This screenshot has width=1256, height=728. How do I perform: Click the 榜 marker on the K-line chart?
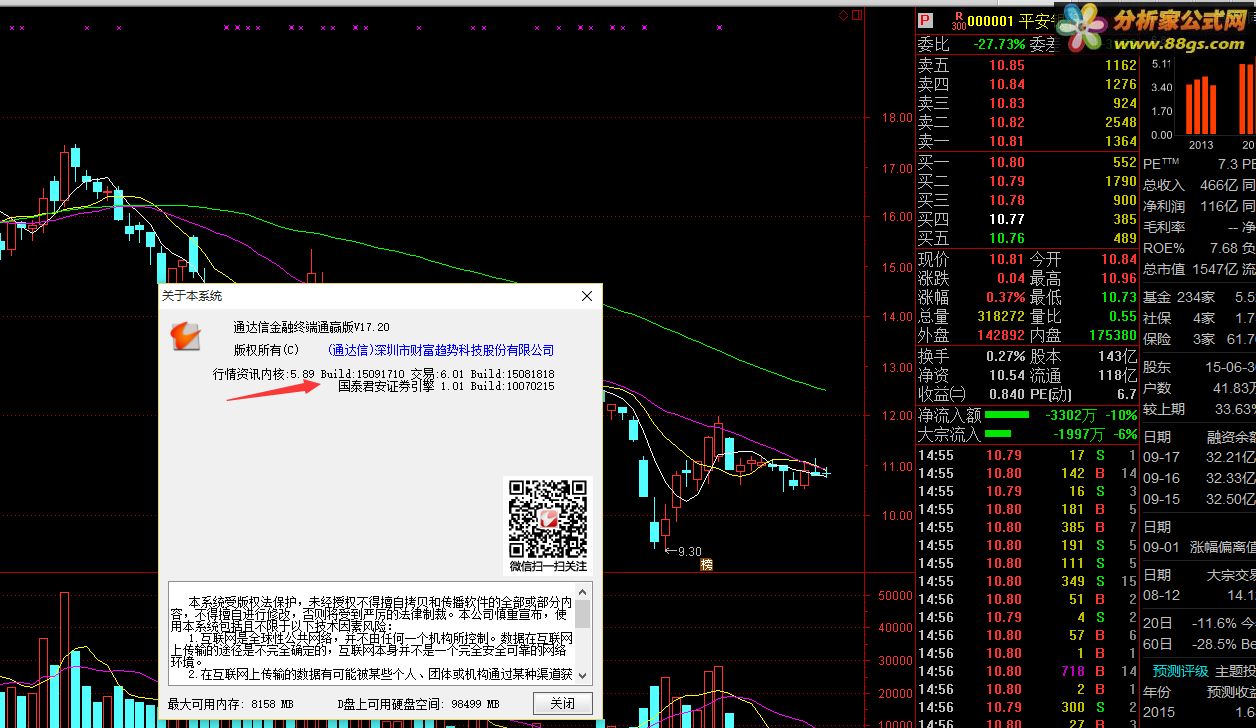tap(707, 565)
